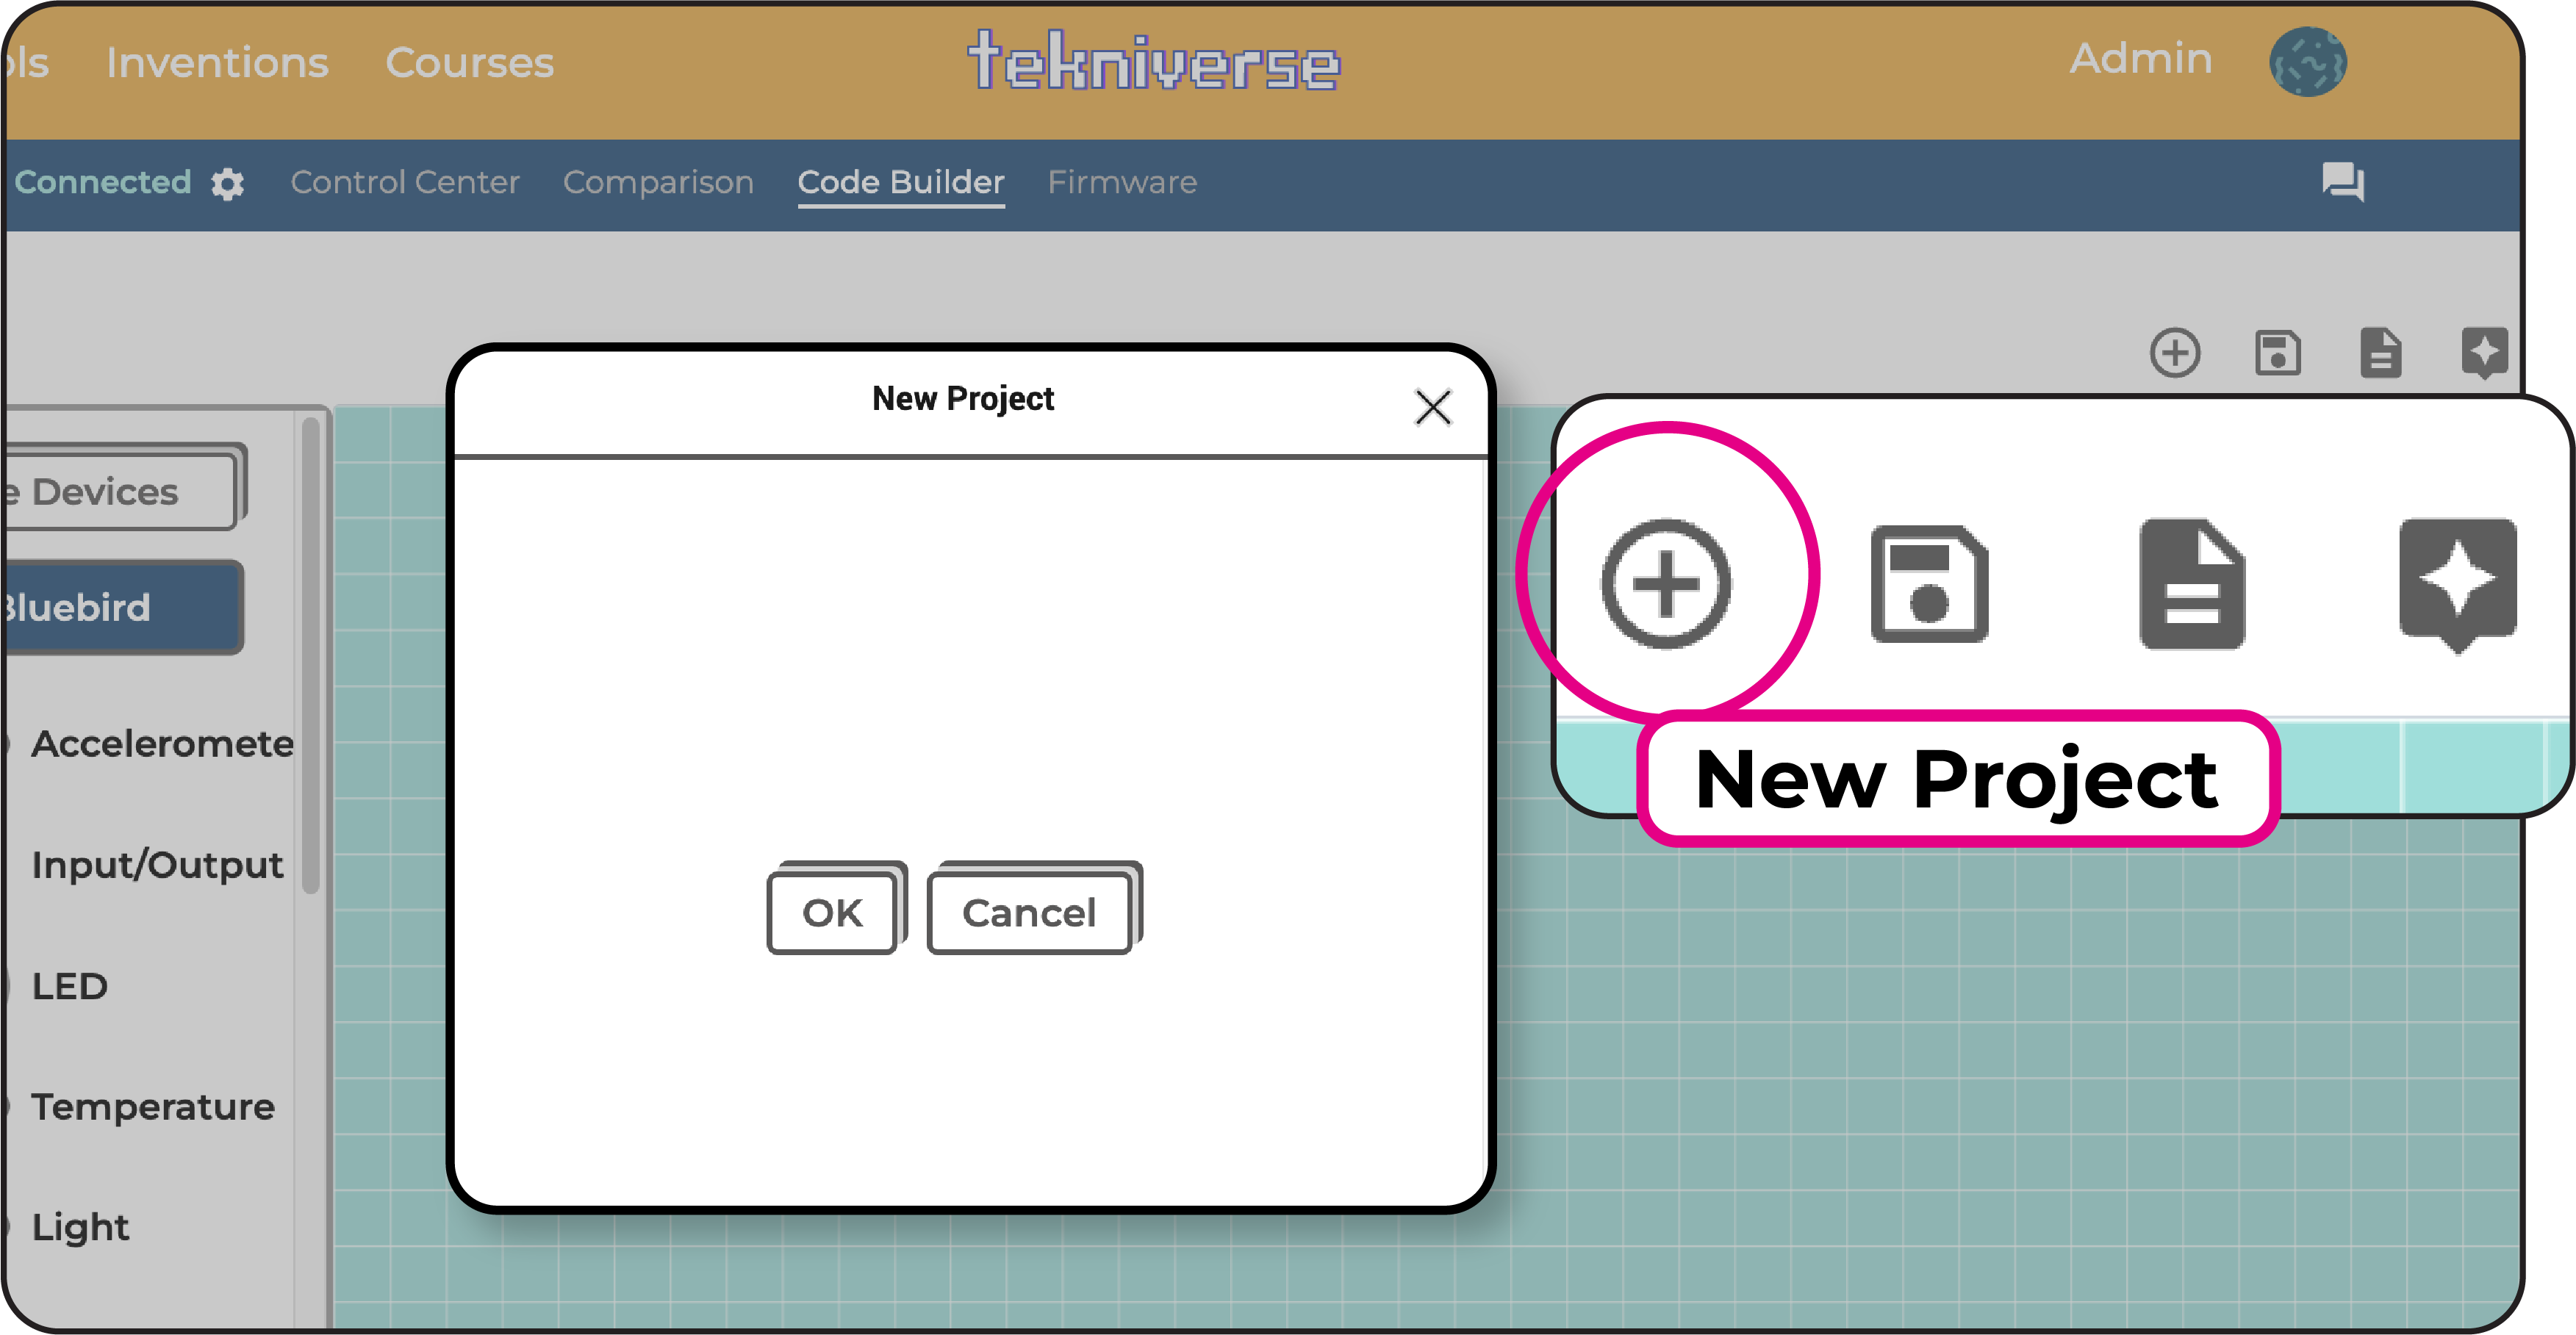Open the Firmware tab
Image resolution: width=2576 pixels, height=1335 pixels.
pos(1122,182)
